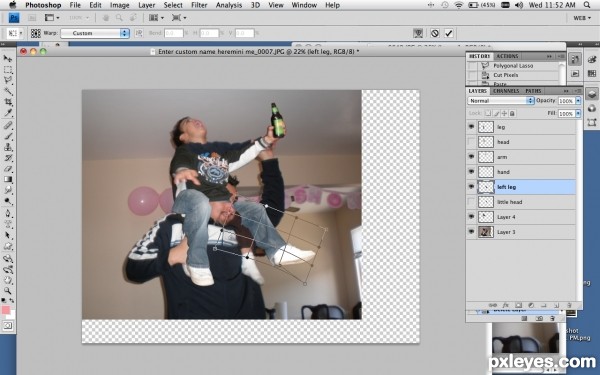Switch to the Paths tab
This screenshot has height=375, width=600.
pos(533,91)
